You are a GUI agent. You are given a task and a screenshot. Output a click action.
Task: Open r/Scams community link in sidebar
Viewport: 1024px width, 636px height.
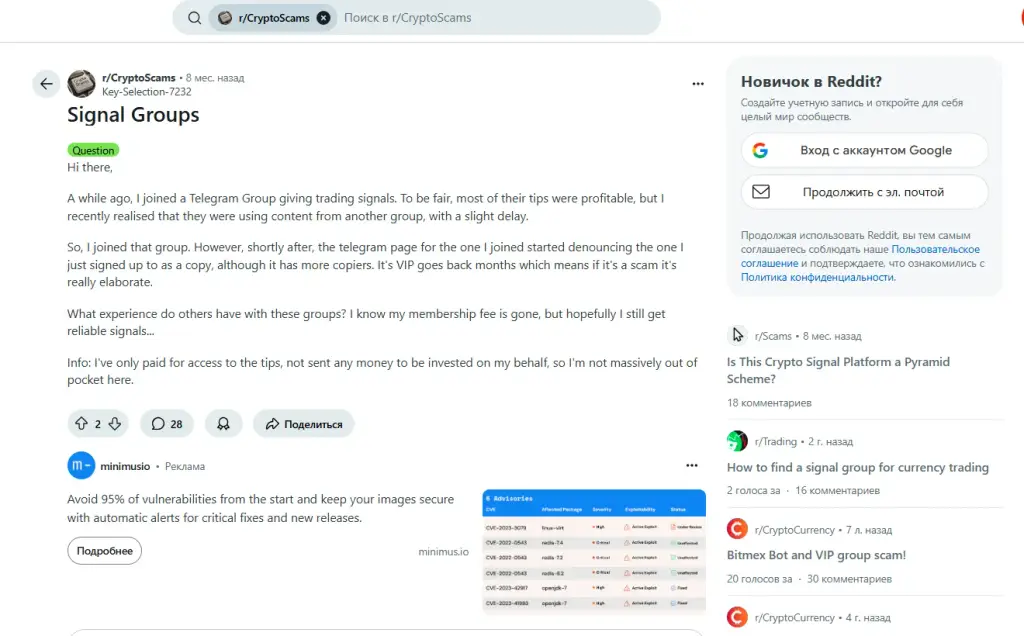pos(773,336)
